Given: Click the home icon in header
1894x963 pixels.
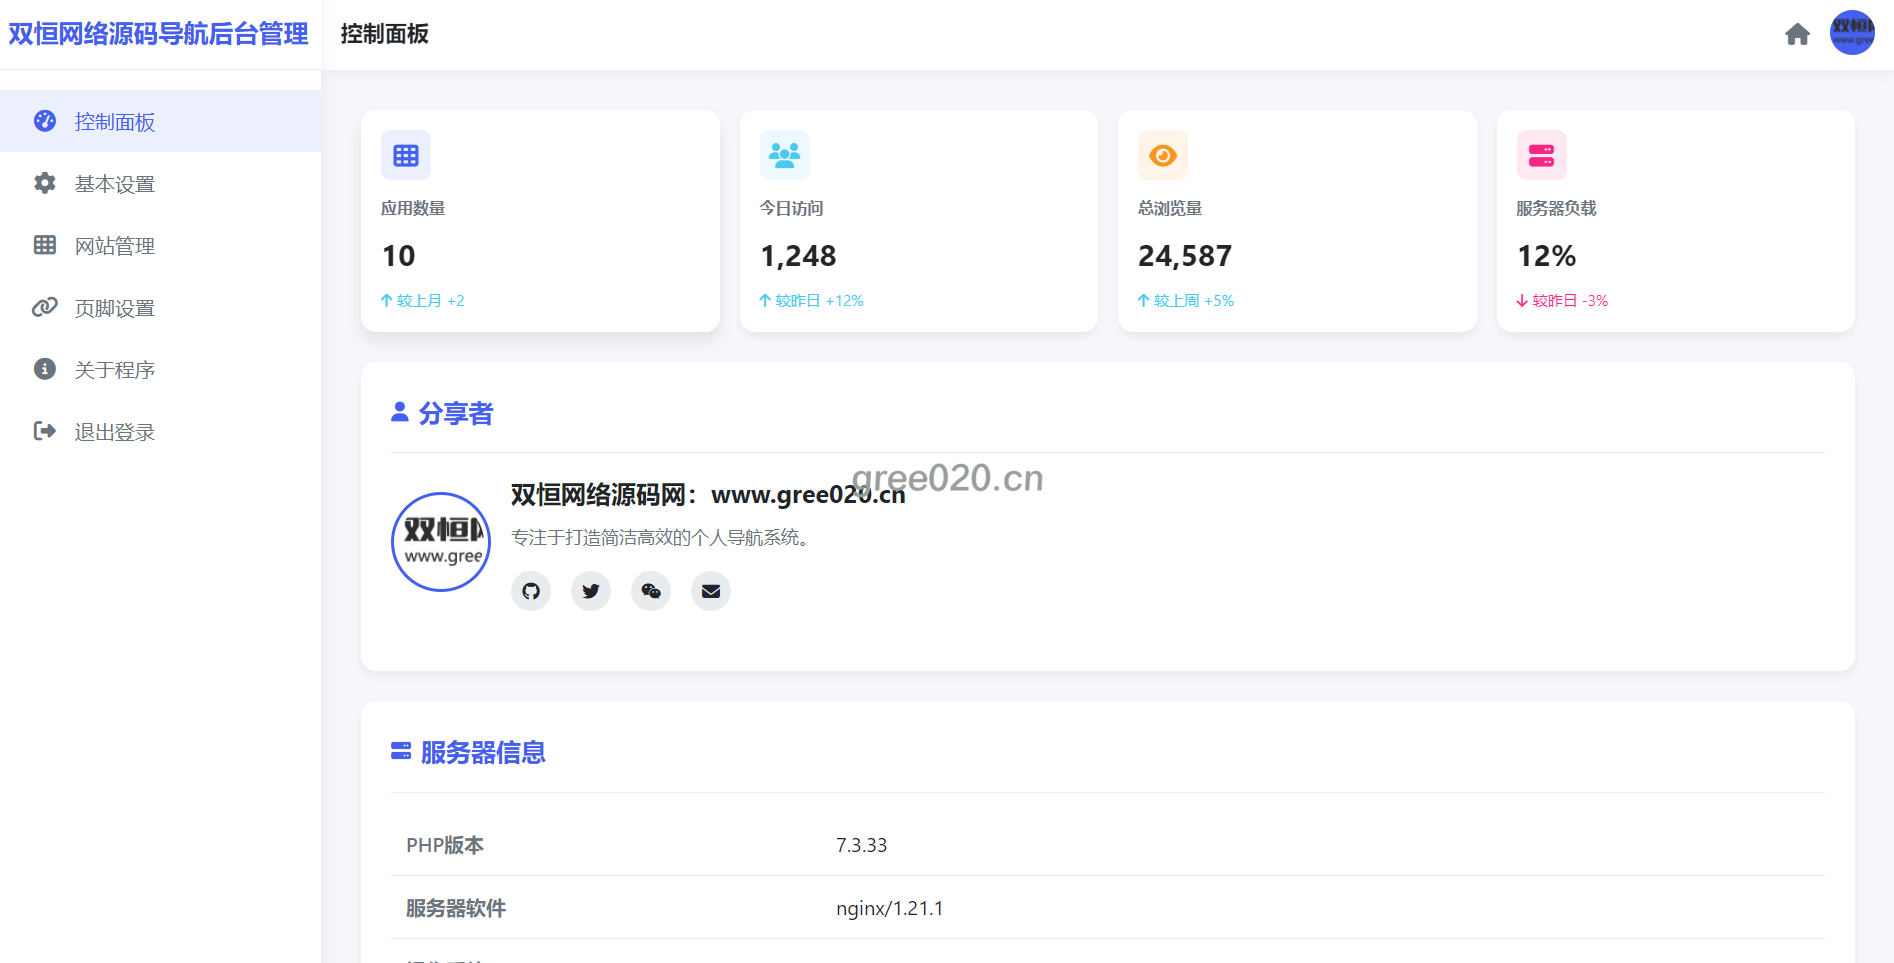Looking at the screenshot, I should pos(1797,35).
